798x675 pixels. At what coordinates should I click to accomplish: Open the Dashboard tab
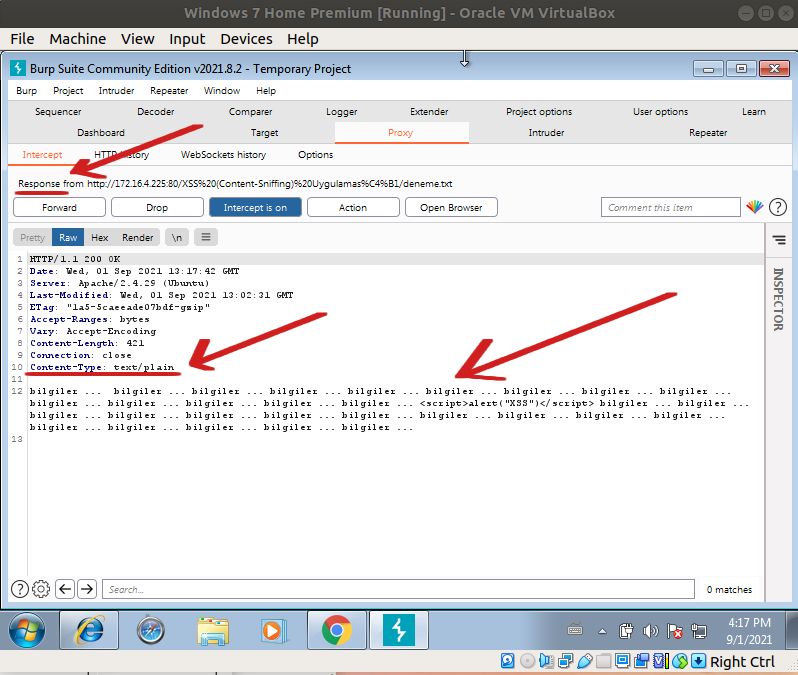point(101,132)
